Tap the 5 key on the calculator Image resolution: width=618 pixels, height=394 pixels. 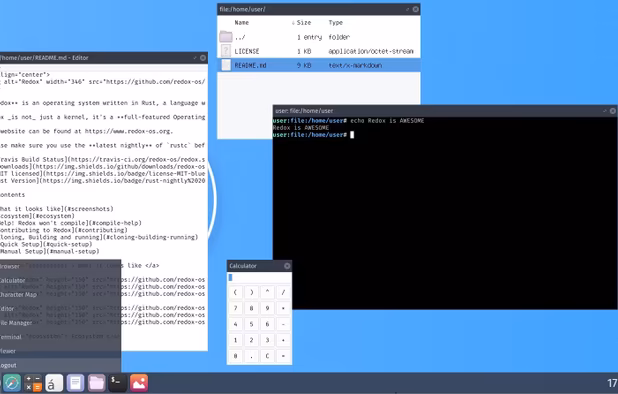[x=251, y=324]
